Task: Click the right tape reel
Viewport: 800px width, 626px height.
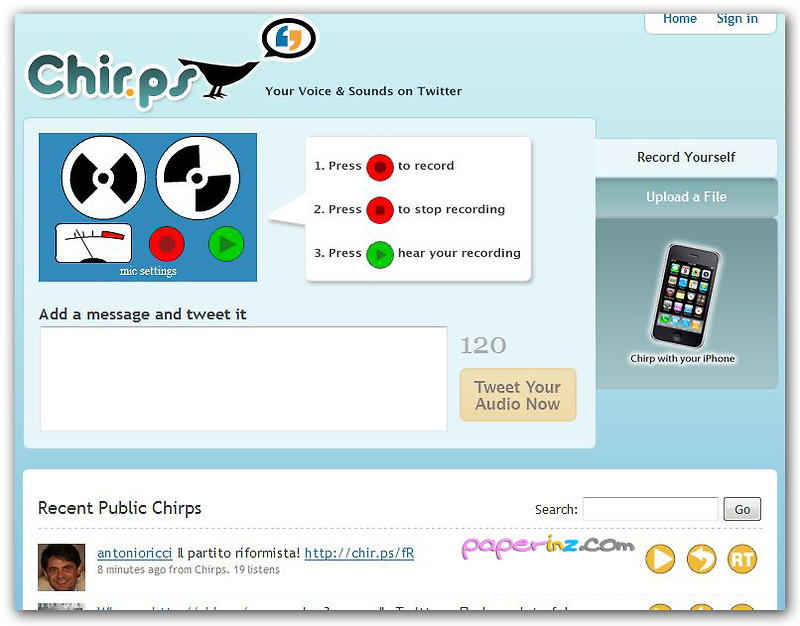Action: pyautogui.click(x=197, y=178)
